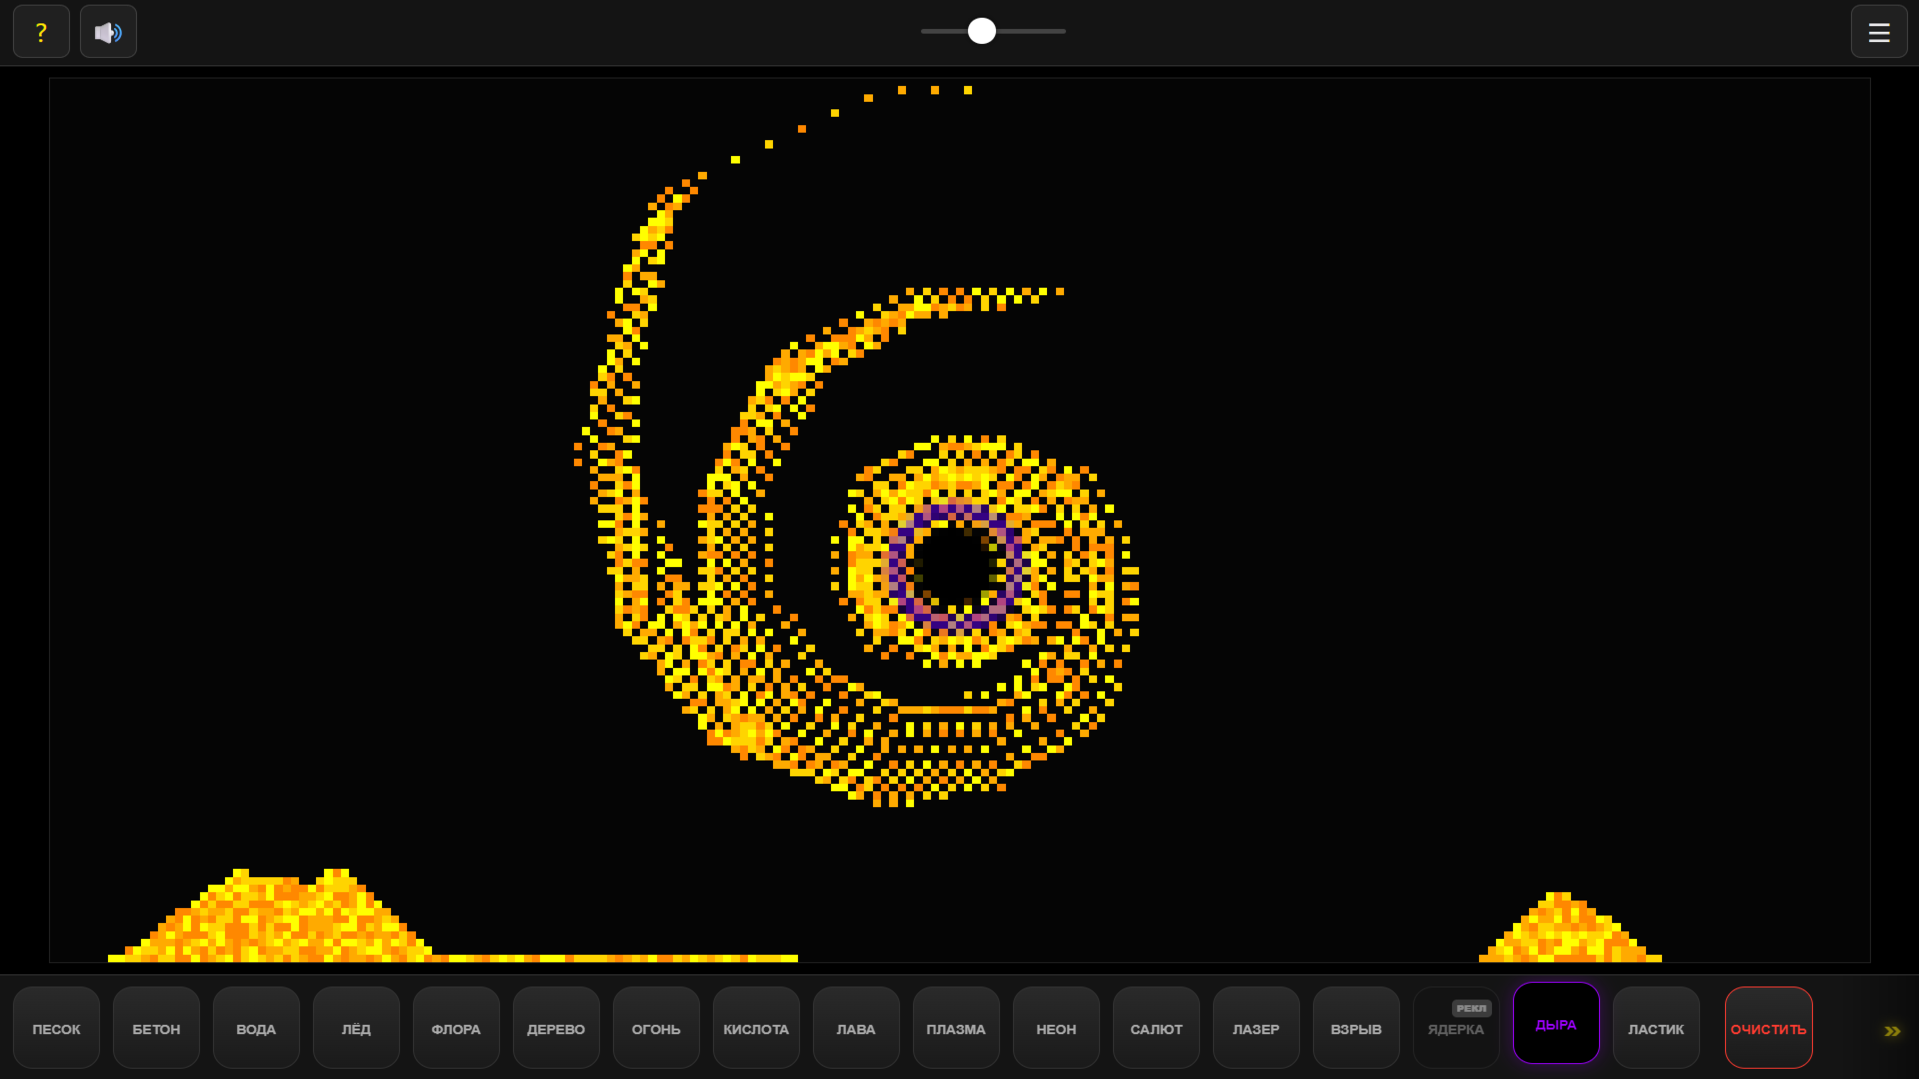
Task: Select the ВОДА (water) material
Action: [255, 1028]
